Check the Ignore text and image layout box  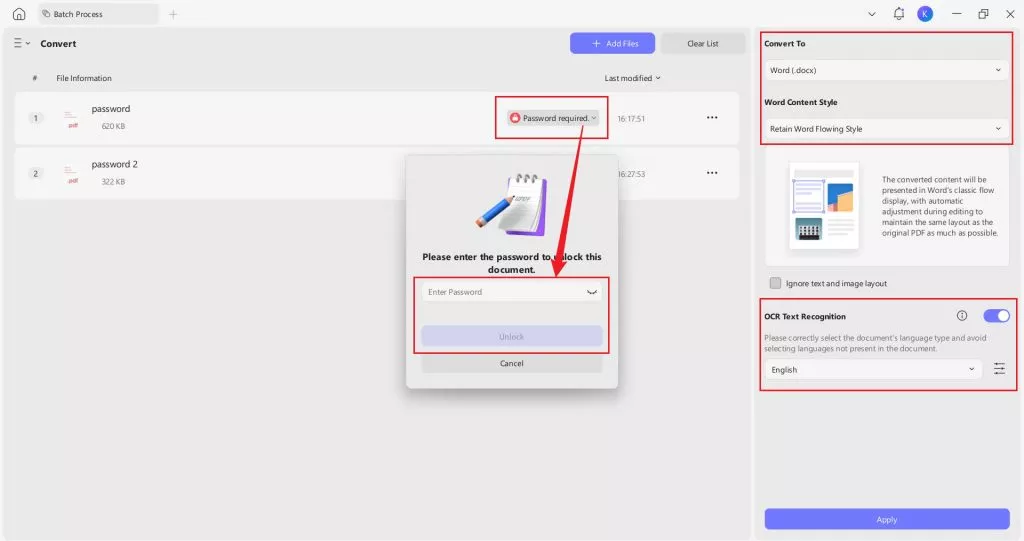[x=775, y=283]
